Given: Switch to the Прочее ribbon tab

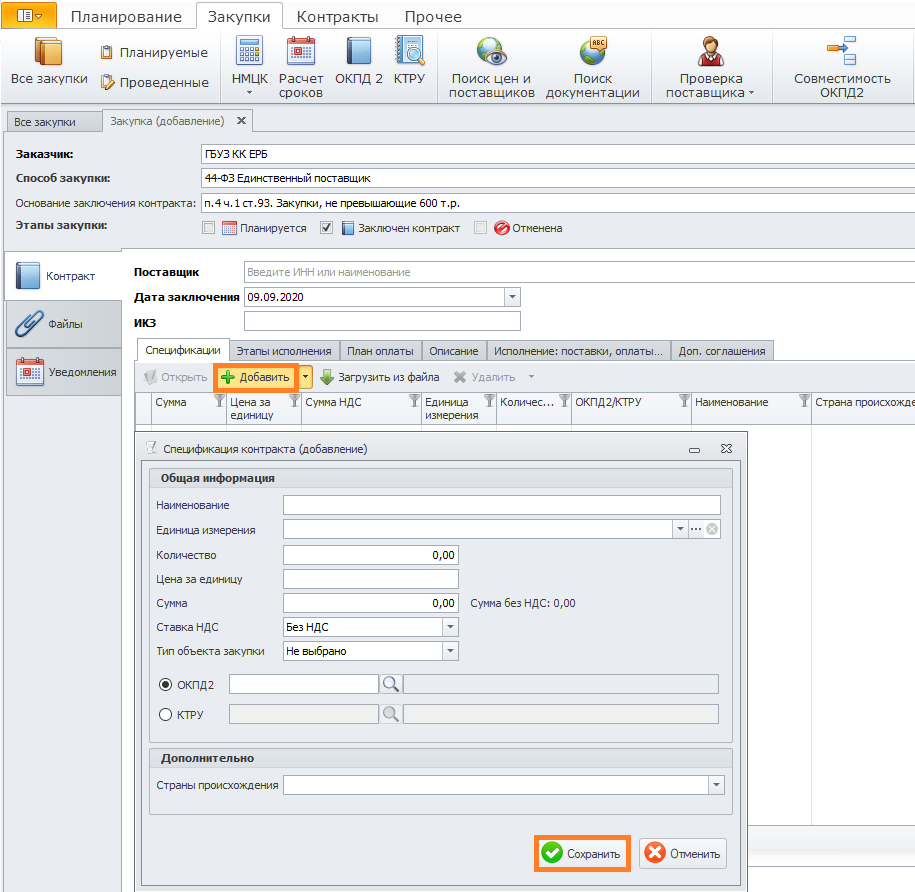Looking at the screenshot, I should (x=433, y=16).
